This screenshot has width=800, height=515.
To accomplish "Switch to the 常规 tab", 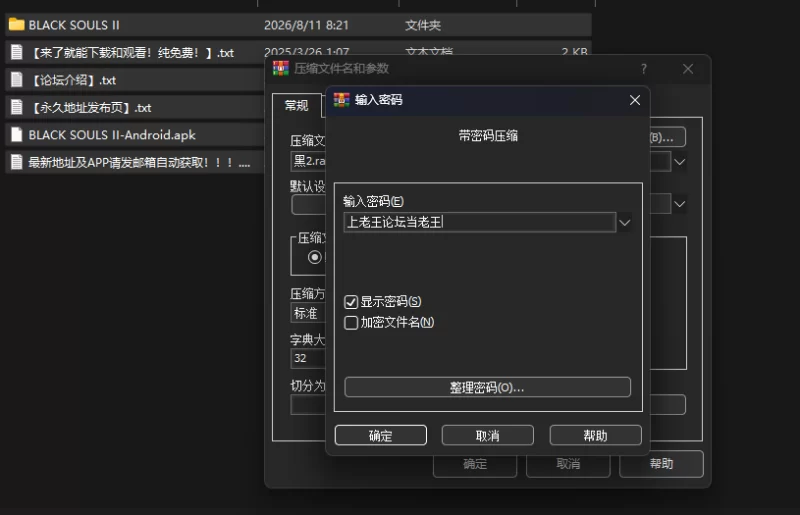I will click(x=296, y=106).
